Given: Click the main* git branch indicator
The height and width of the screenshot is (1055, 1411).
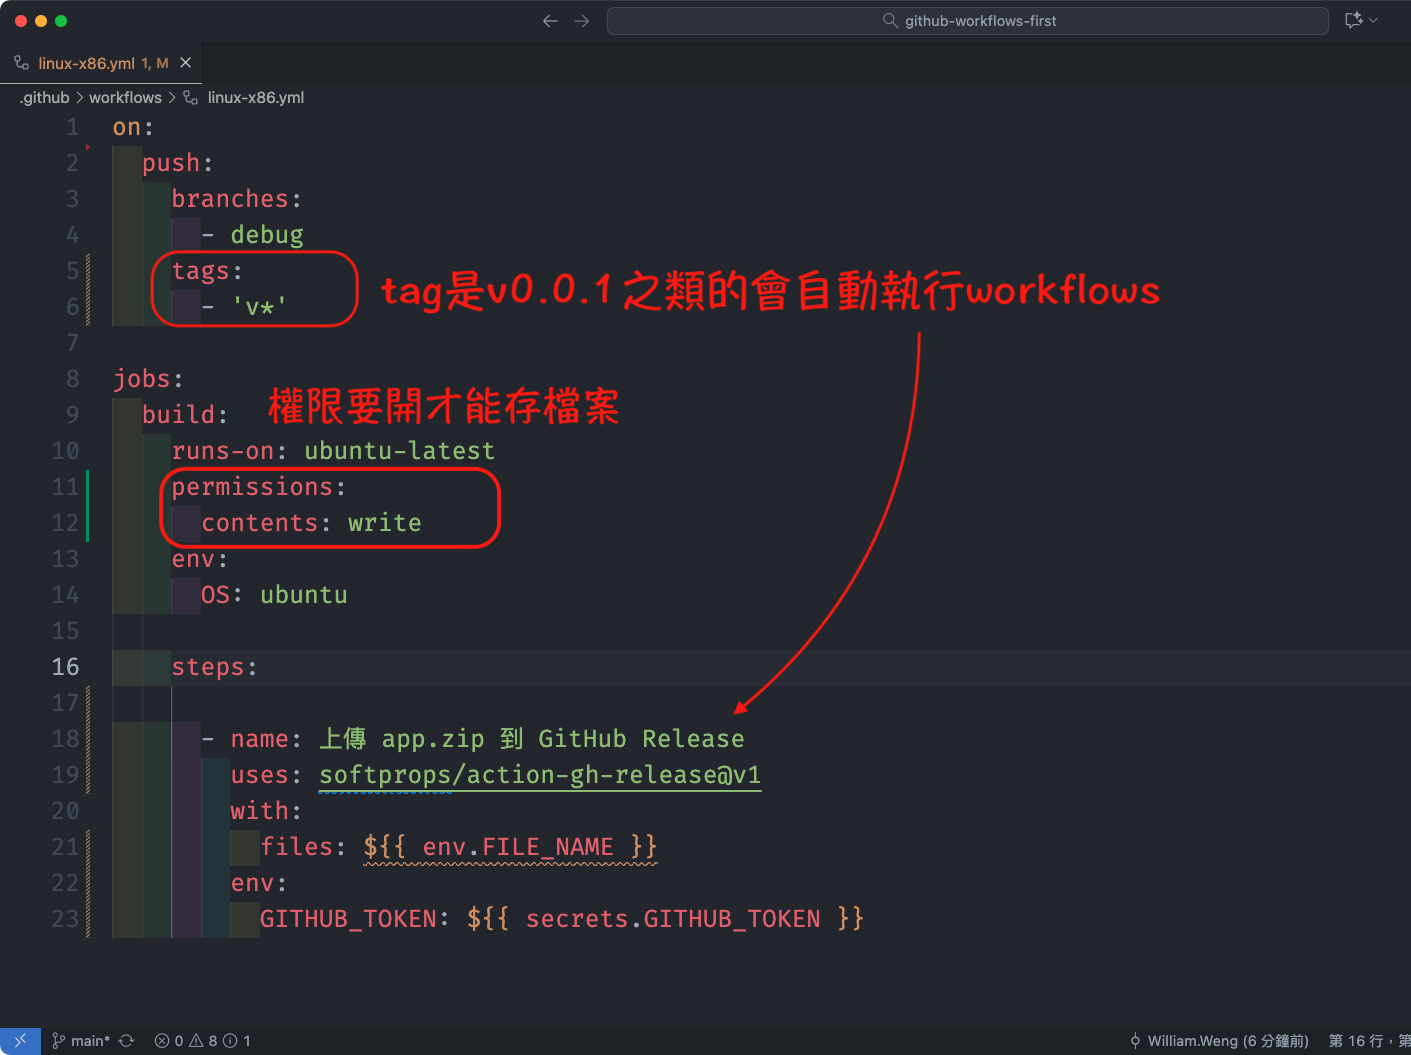Looking at the screenshot, I should [x=81, y=1041].
